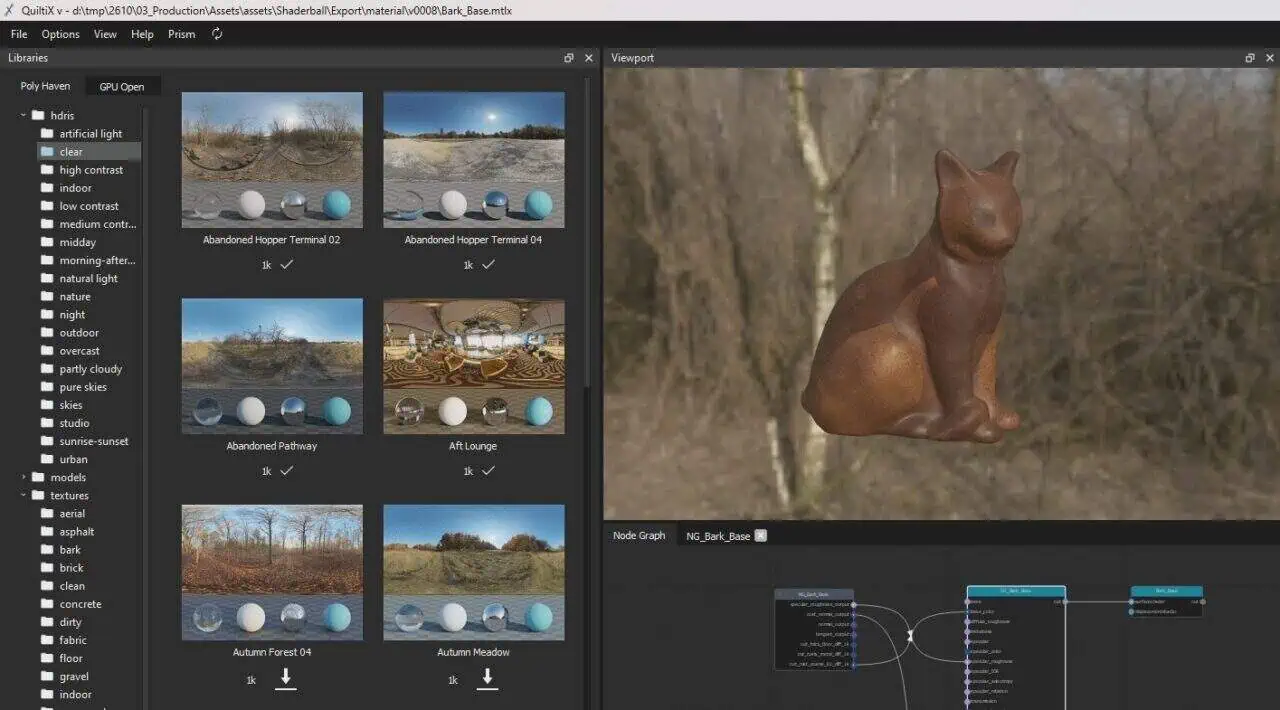Select the partly cloudy category
The height and width of the screenshot is (710, 1280).
91,369
